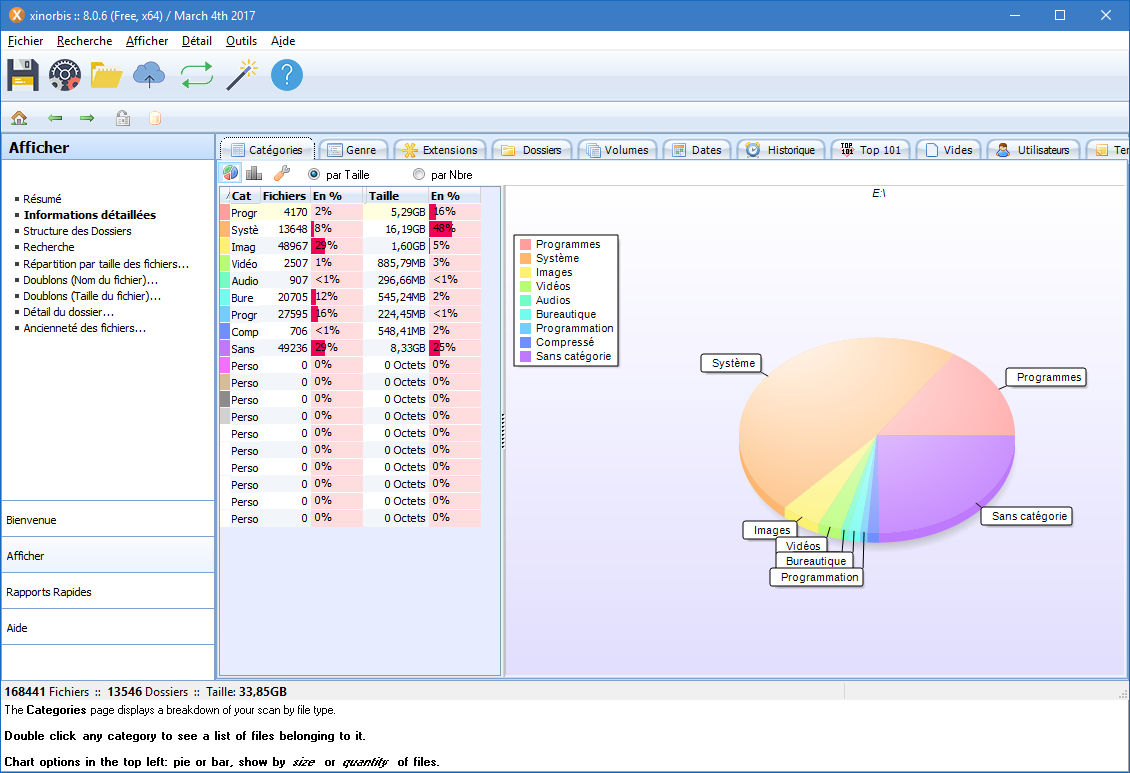Viewport: 1130px width, 773px height.
Task: Click the cylinder icon beside the padlock
Action: [155, 117]
